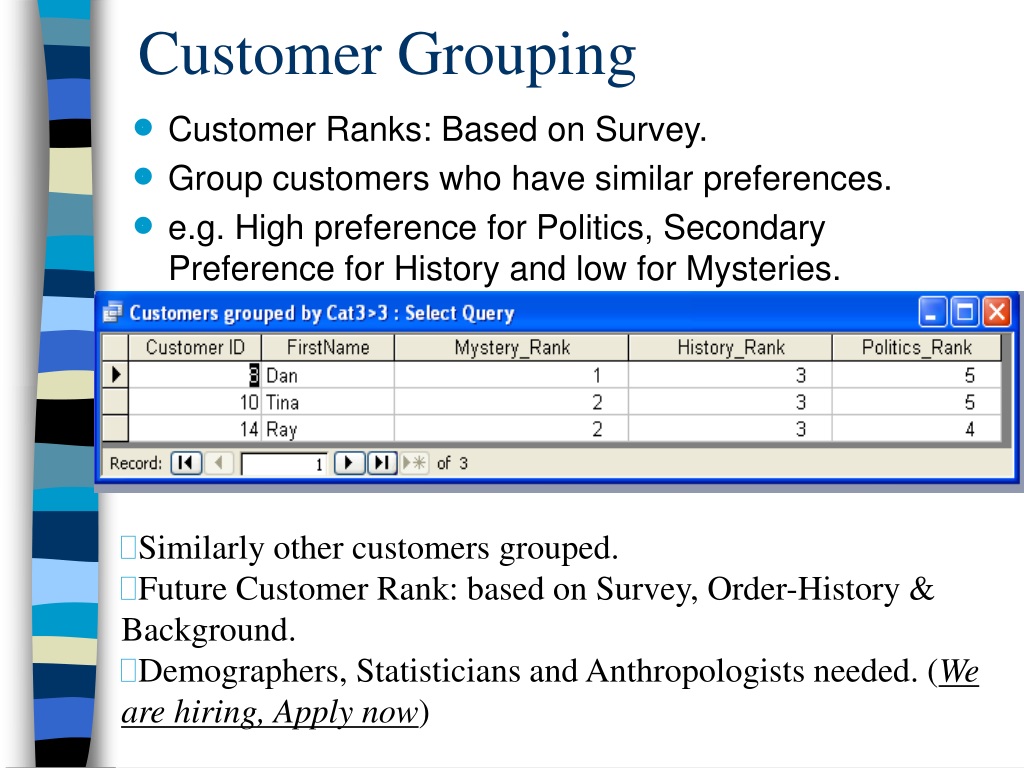The height and width of the screenshot is (768, 1024).
Task: Select Ray's row via row selector
Action: pyautogui.click(x=116, y=428)
